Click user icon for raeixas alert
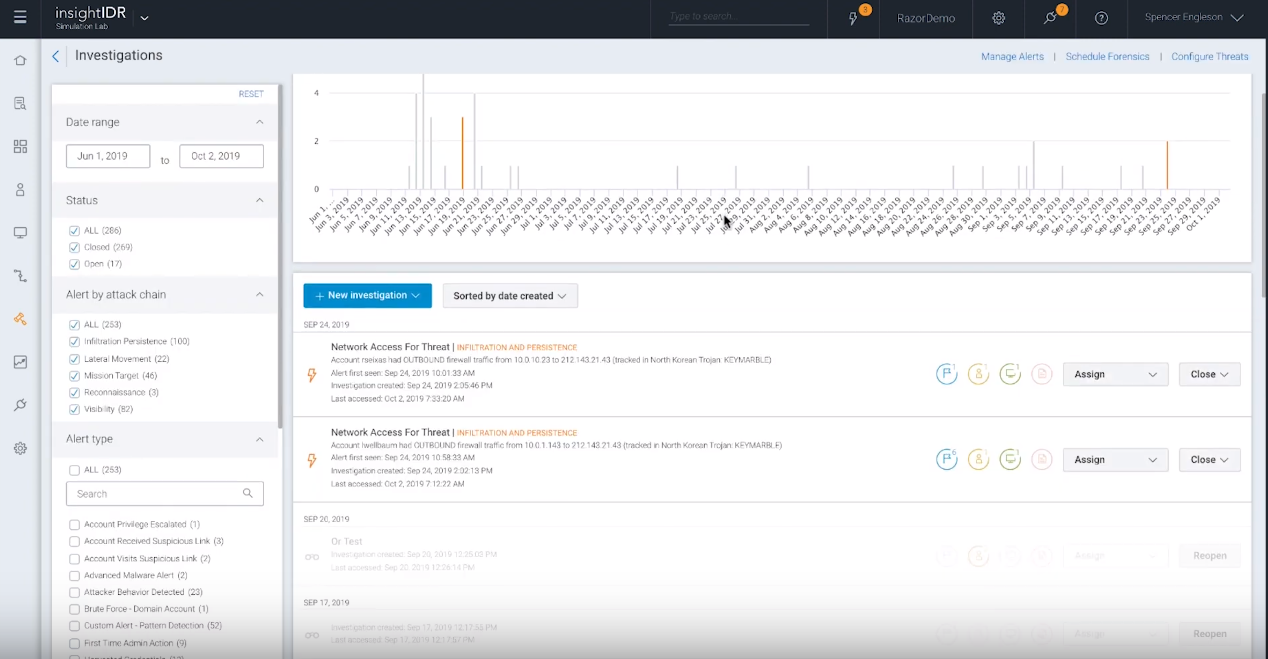This screenshot has height=659, width=1268. tap(978, 374)
